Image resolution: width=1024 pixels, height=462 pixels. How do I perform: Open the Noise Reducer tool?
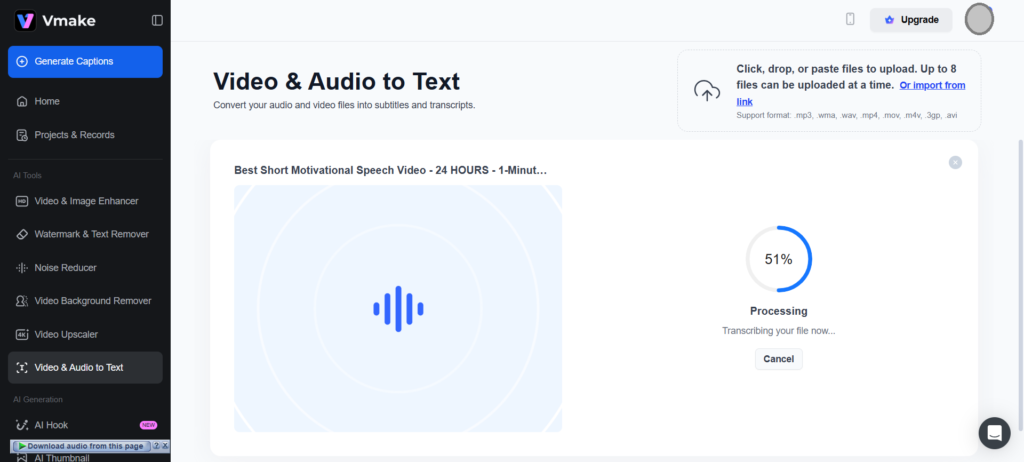pos(65,268)
